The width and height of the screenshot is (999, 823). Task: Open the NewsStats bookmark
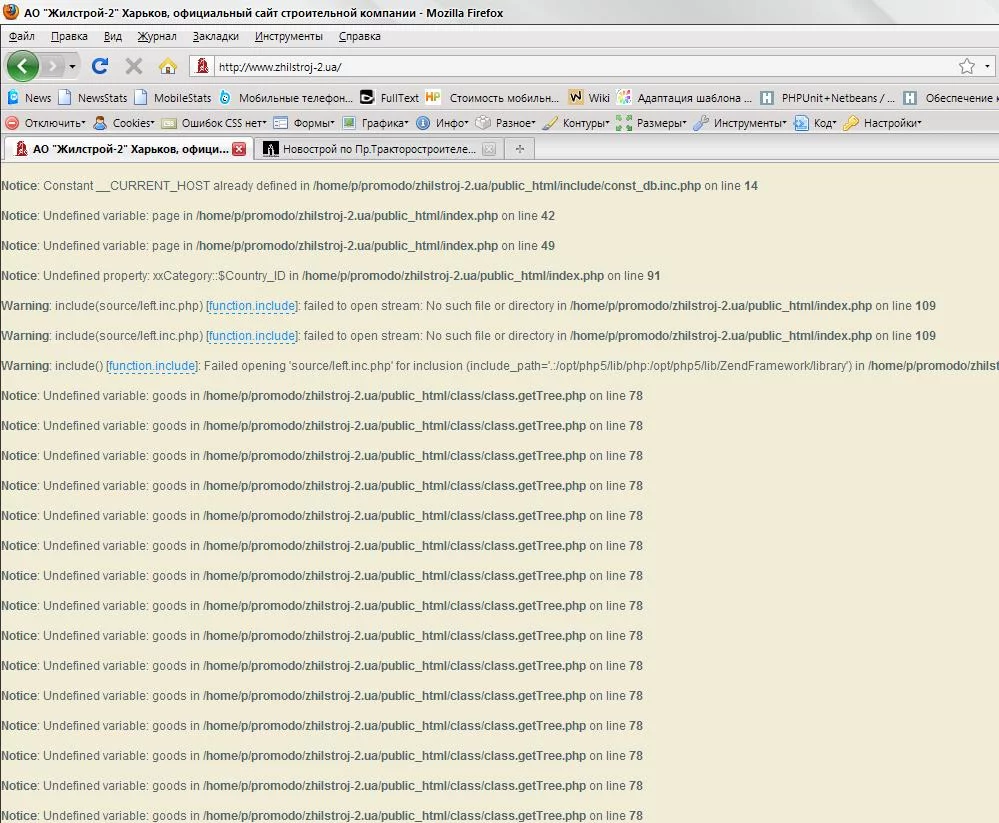tap(93, 98)
